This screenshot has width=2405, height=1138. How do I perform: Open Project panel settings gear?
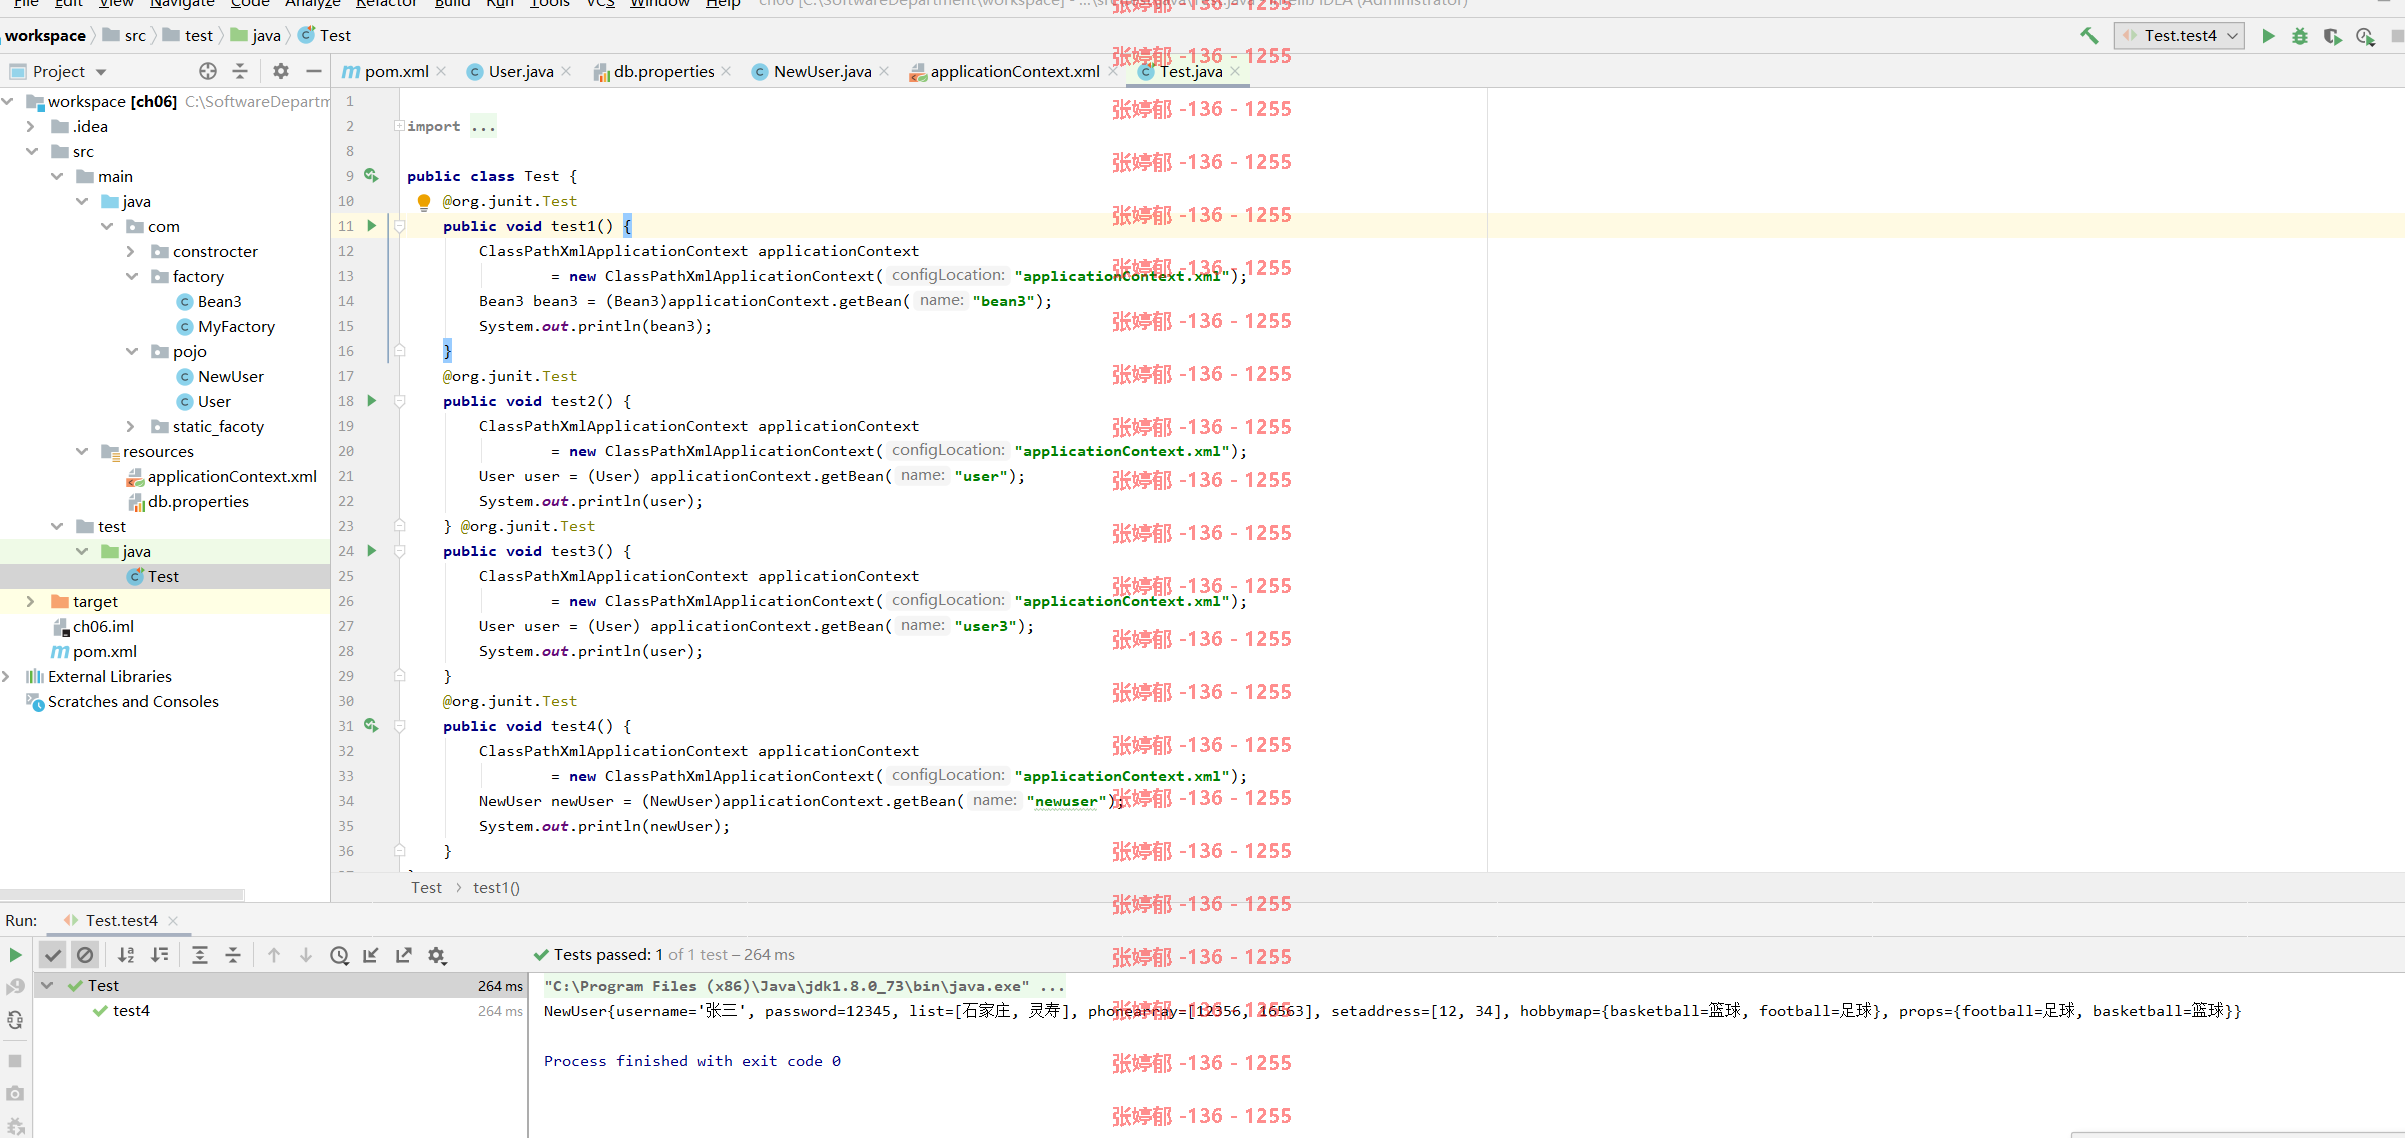281,71
